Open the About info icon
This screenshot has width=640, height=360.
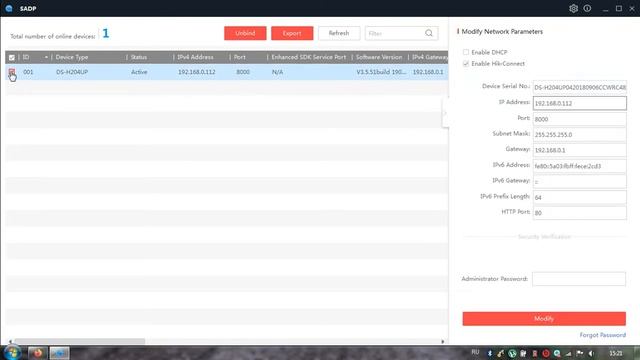click(x=587, y=8)
